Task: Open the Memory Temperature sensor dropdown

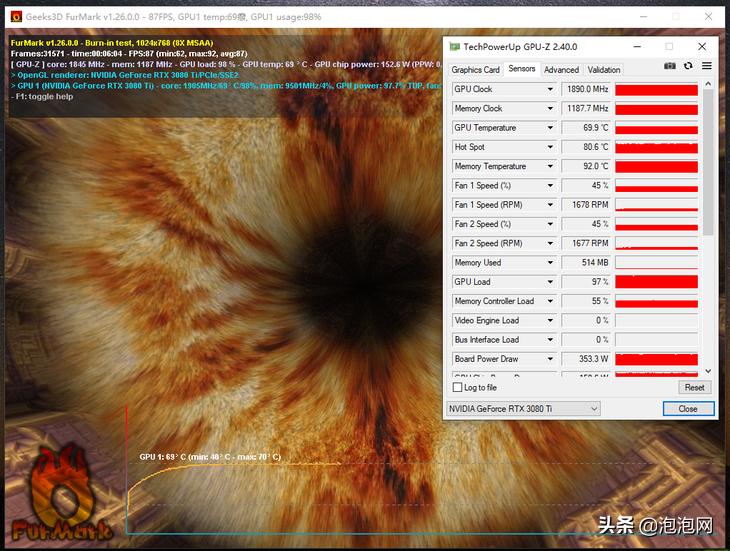Action: [x=550, y=166]
